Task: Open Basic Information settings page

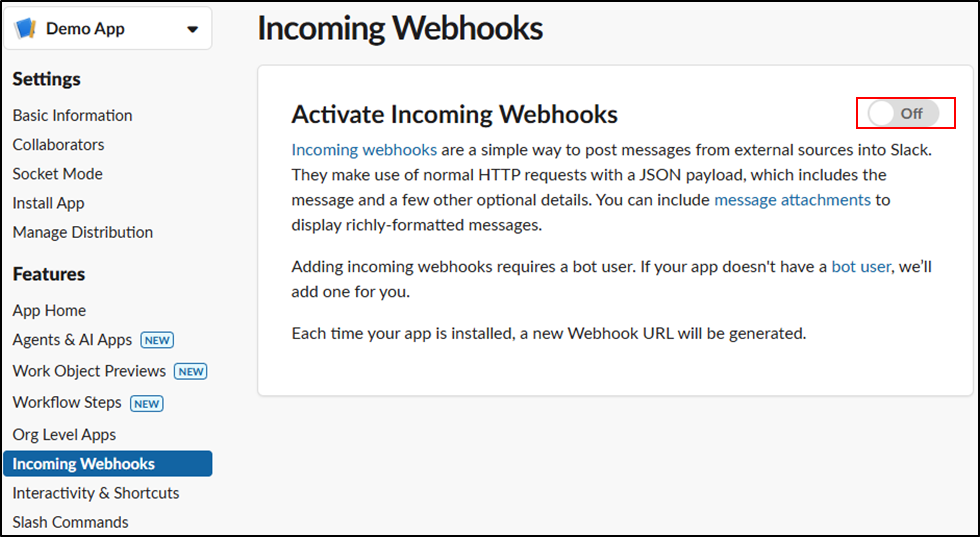Action: point(72,115)
